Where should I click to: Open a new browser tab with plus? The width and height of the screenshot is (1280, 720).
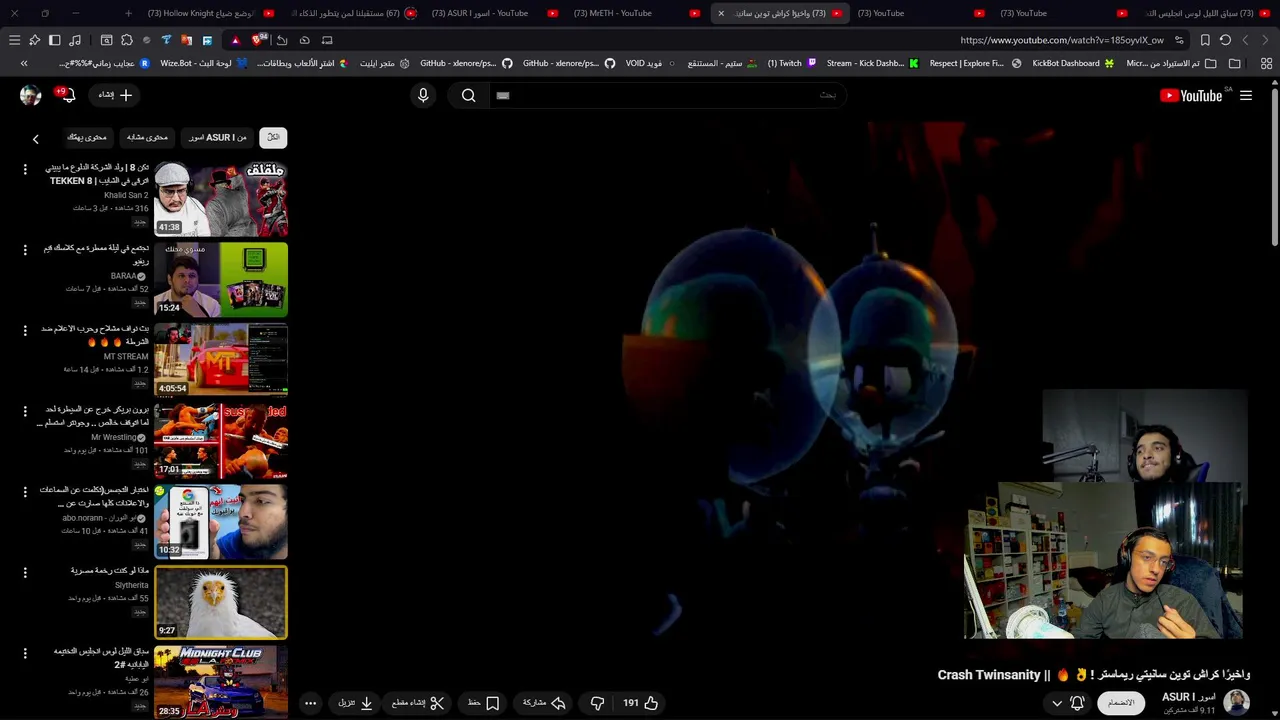pos(128,13)
